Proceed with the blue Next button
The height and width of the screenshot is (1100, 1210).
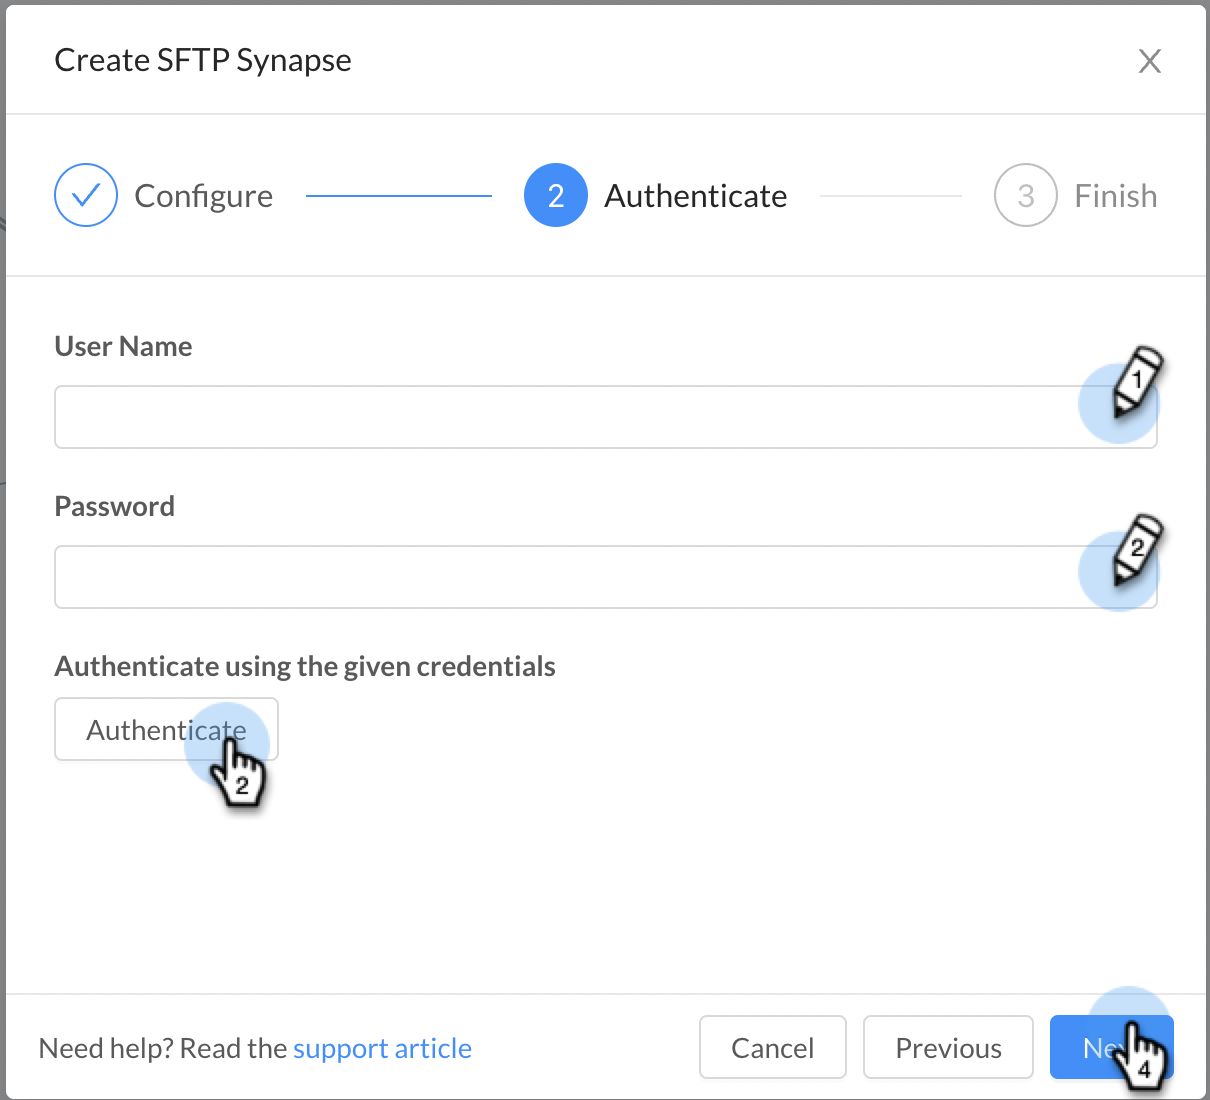click(1111, 1047)
